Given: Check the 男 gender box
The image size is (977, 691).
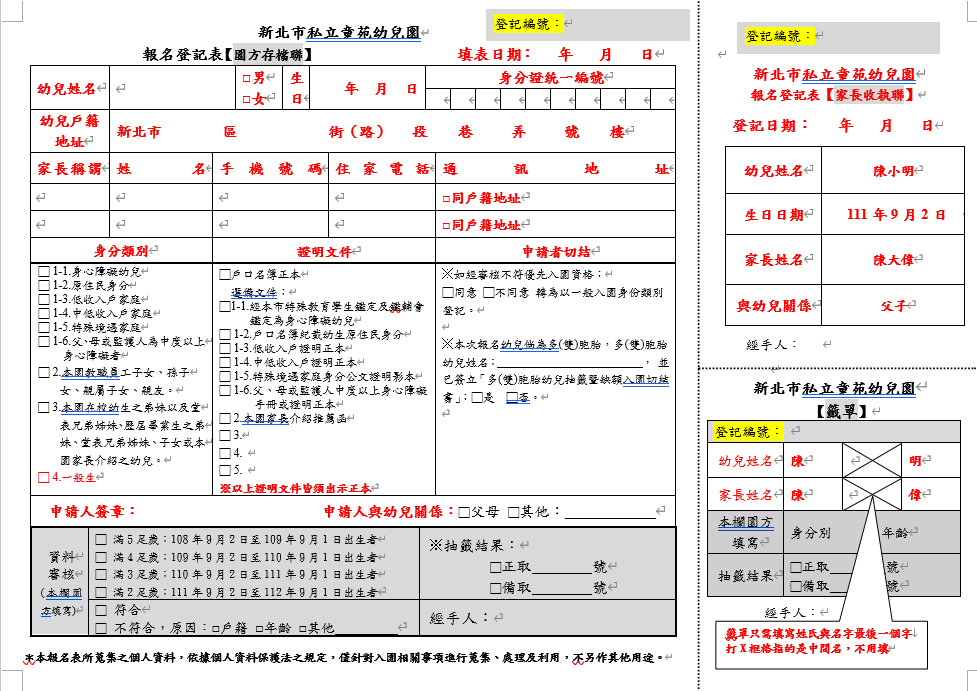Looking at the screenshot, I should pyautogui.click(x=246, y=79).
